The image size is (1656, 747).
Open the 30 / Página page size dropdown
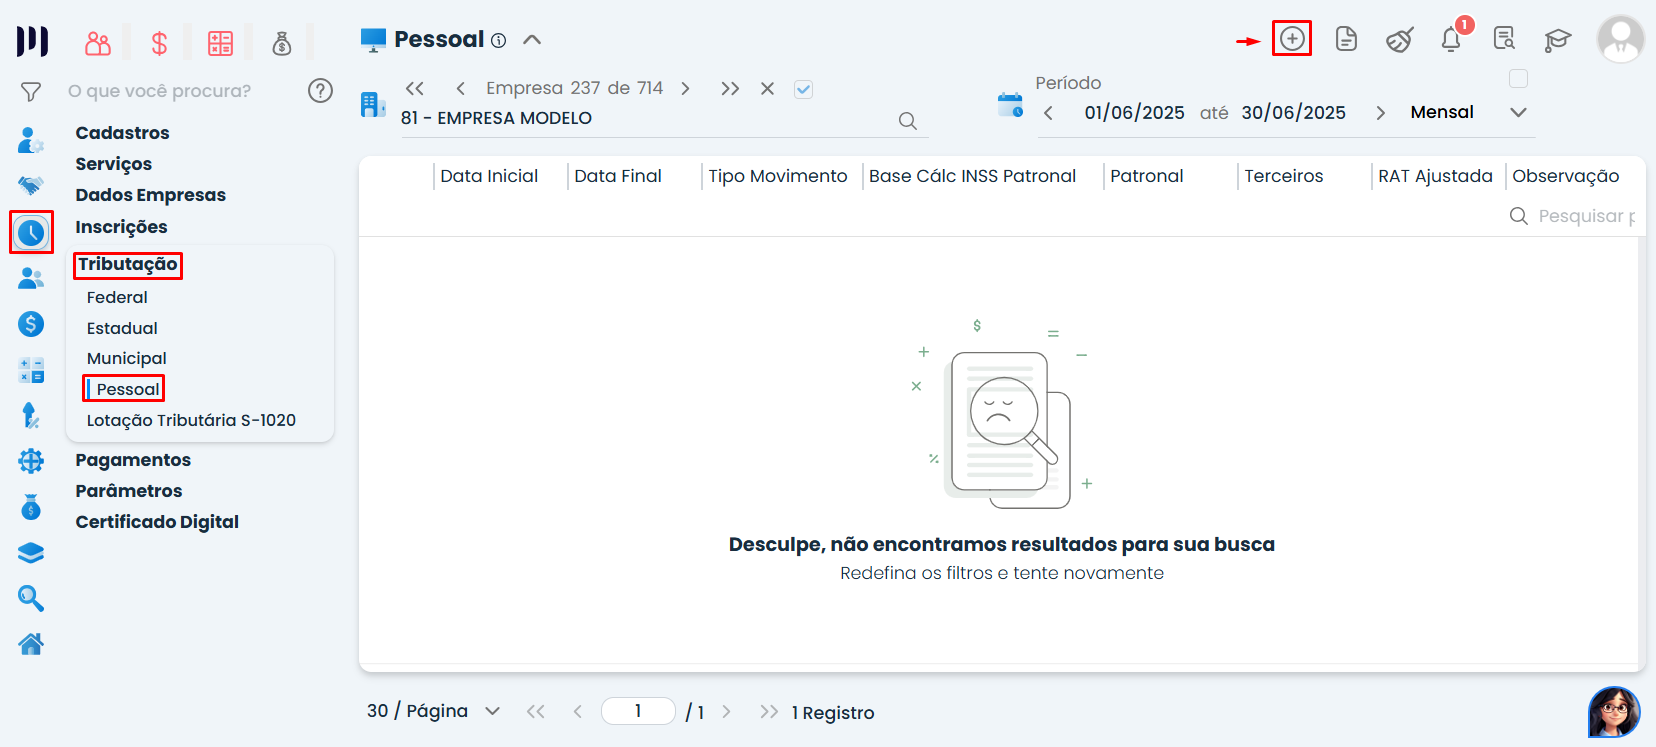(492, 711)
